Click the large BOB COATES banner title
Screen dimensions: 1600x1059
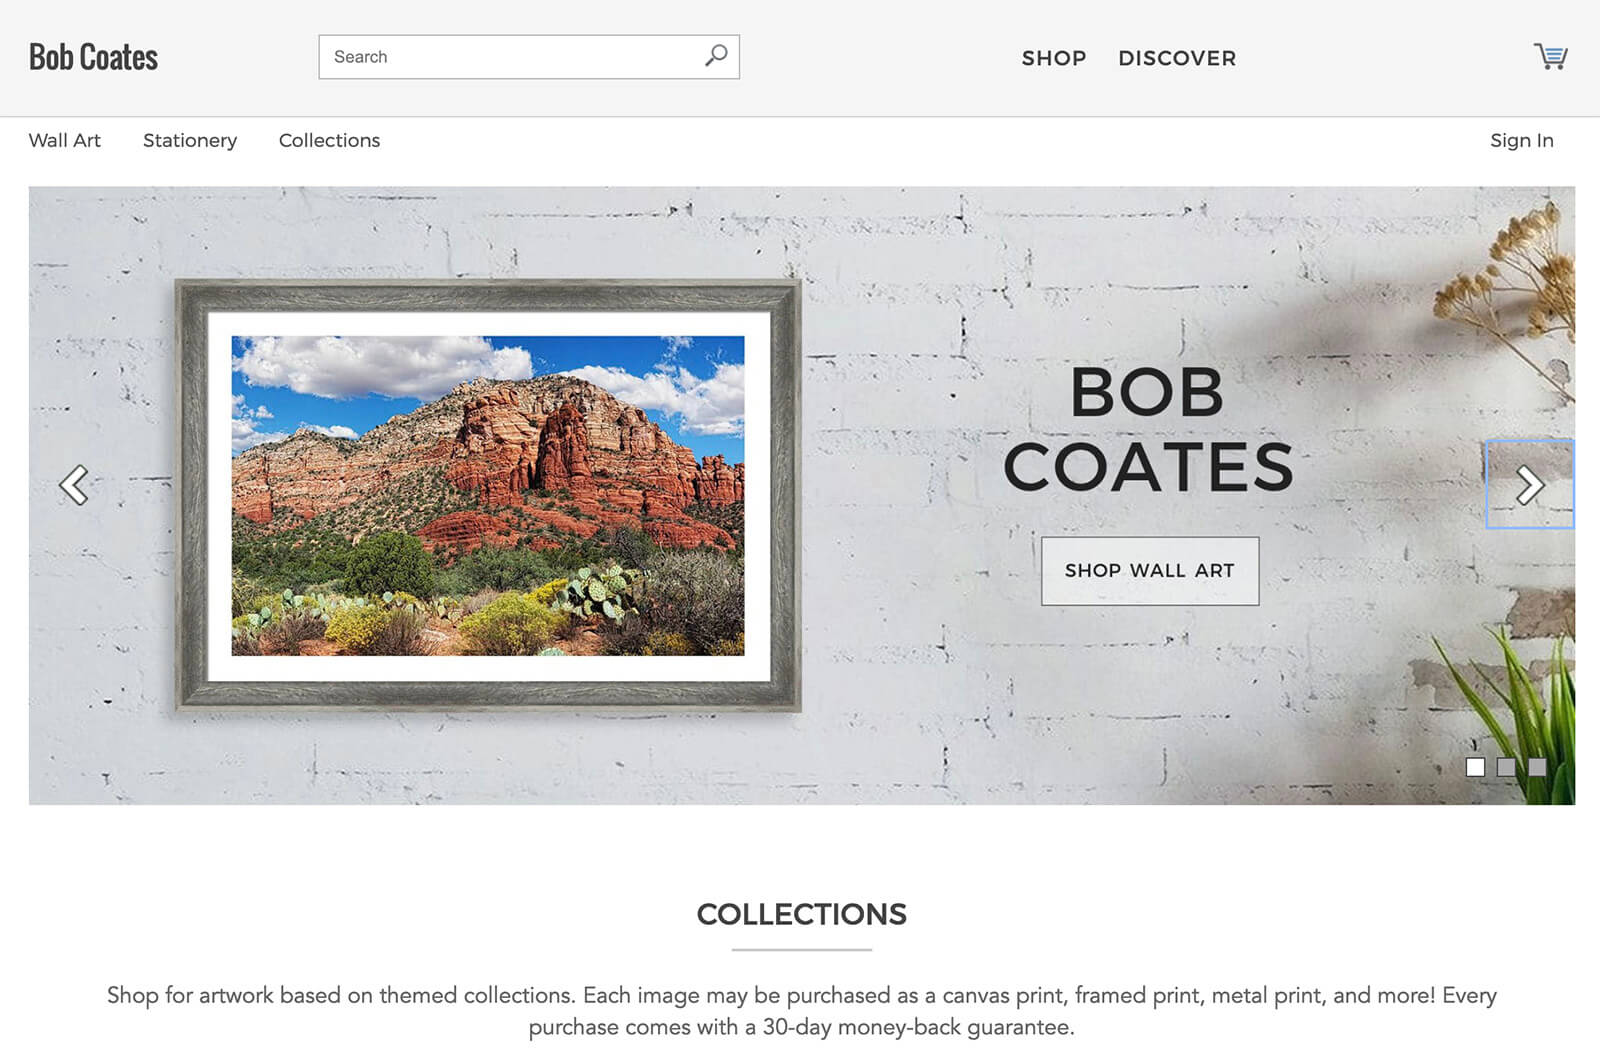point(1148,429)
